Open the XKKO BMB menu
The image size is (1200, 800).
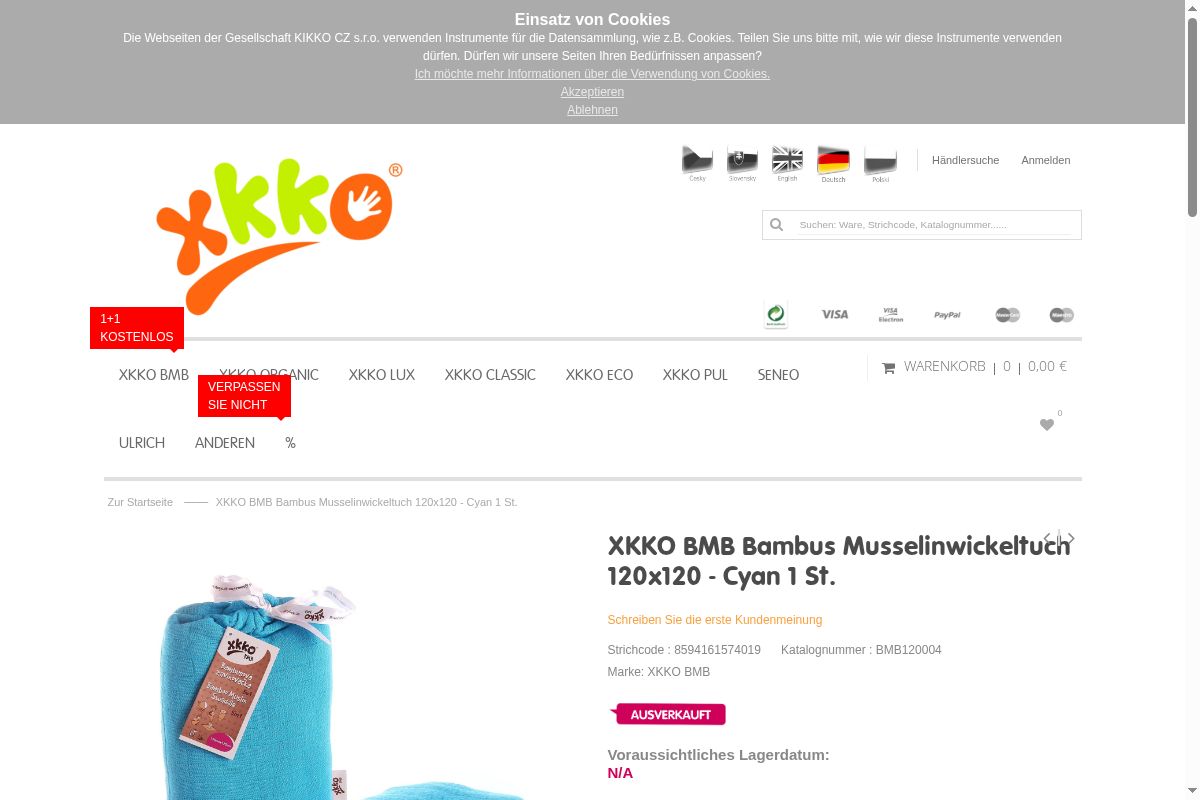coord(154,375)
